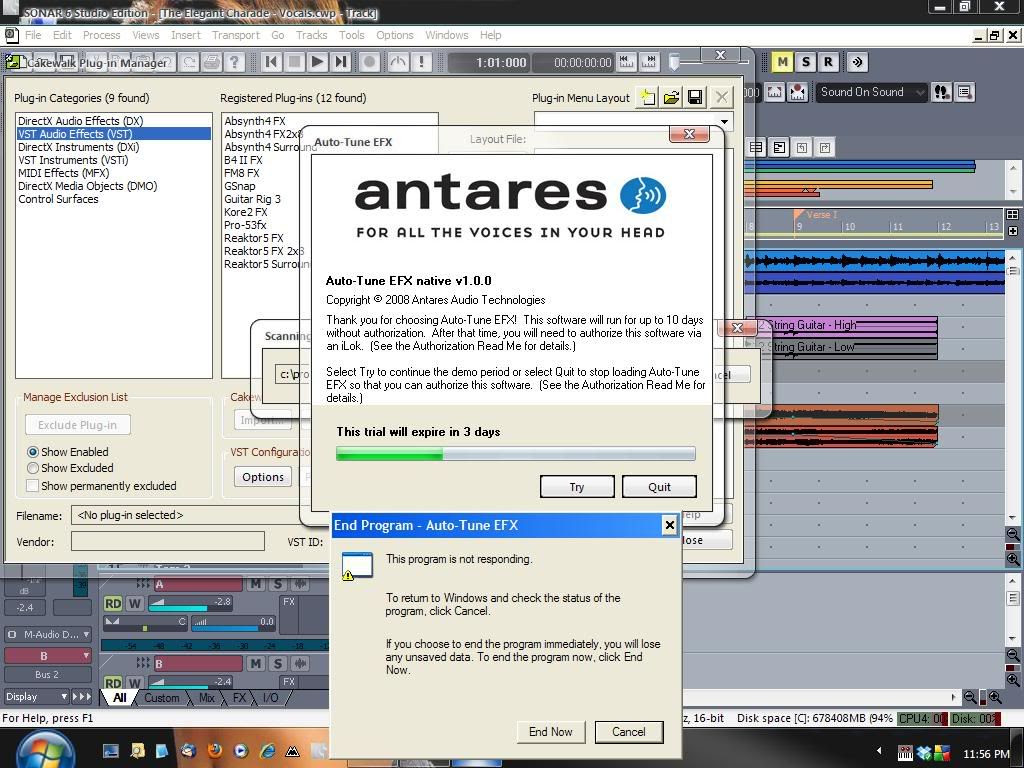Click the previous marker icon by time display

point(626,61)
